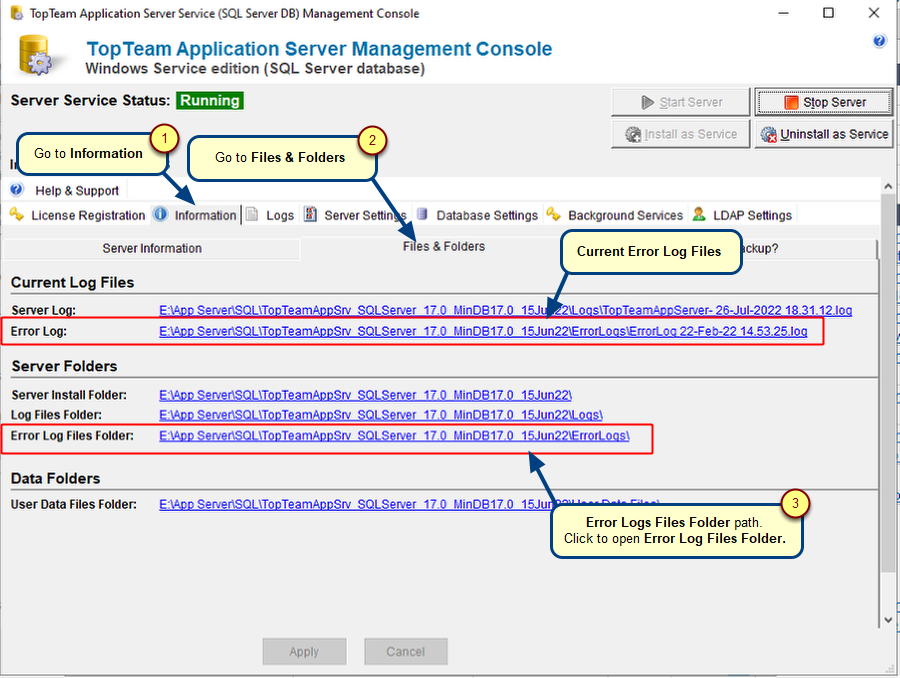
Task: Click the Apply button
Action: point(304,652)
